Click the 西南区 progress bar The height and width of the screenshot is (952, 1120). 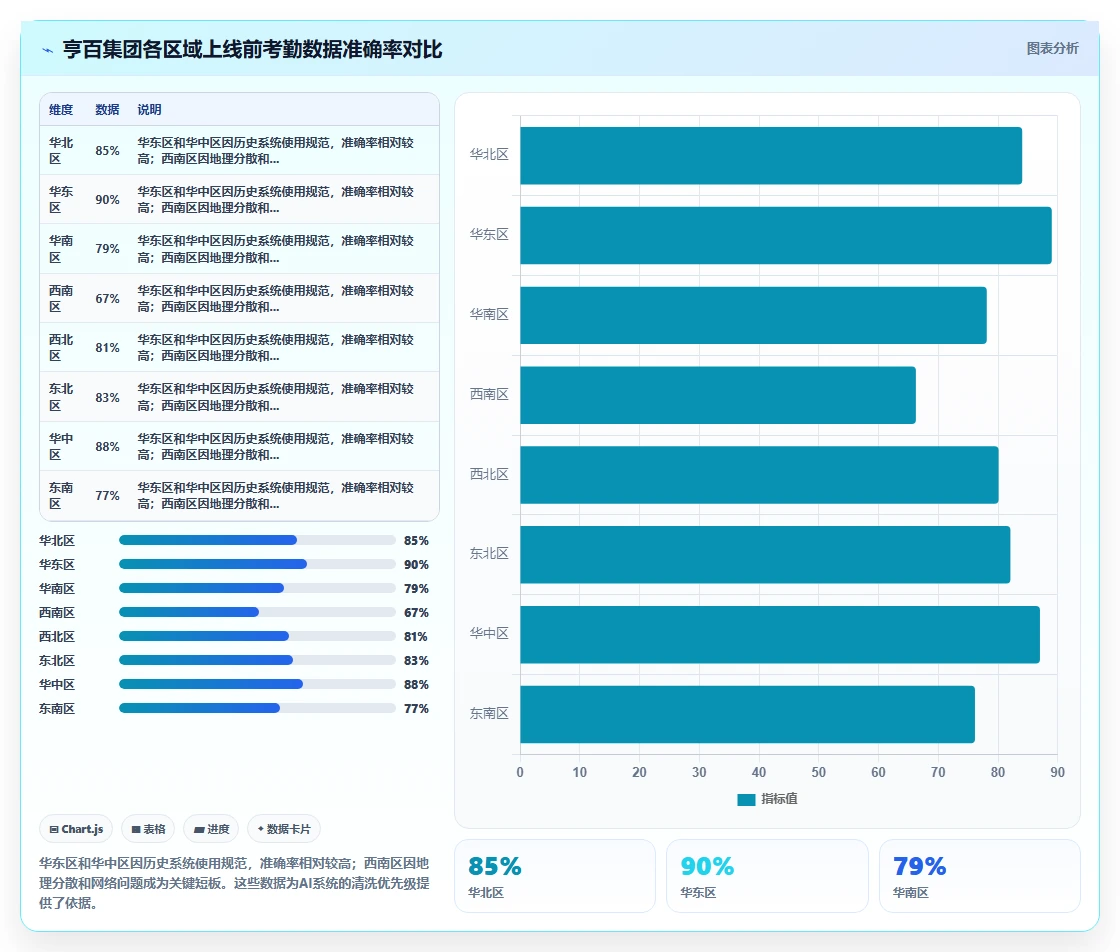point(257,612)
